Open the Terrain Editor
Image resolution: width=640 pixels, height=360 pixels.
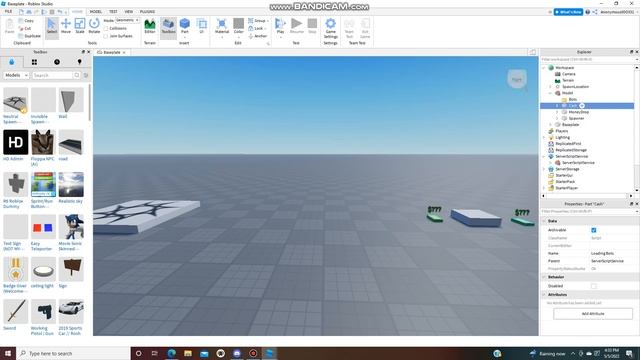[150, 27]
